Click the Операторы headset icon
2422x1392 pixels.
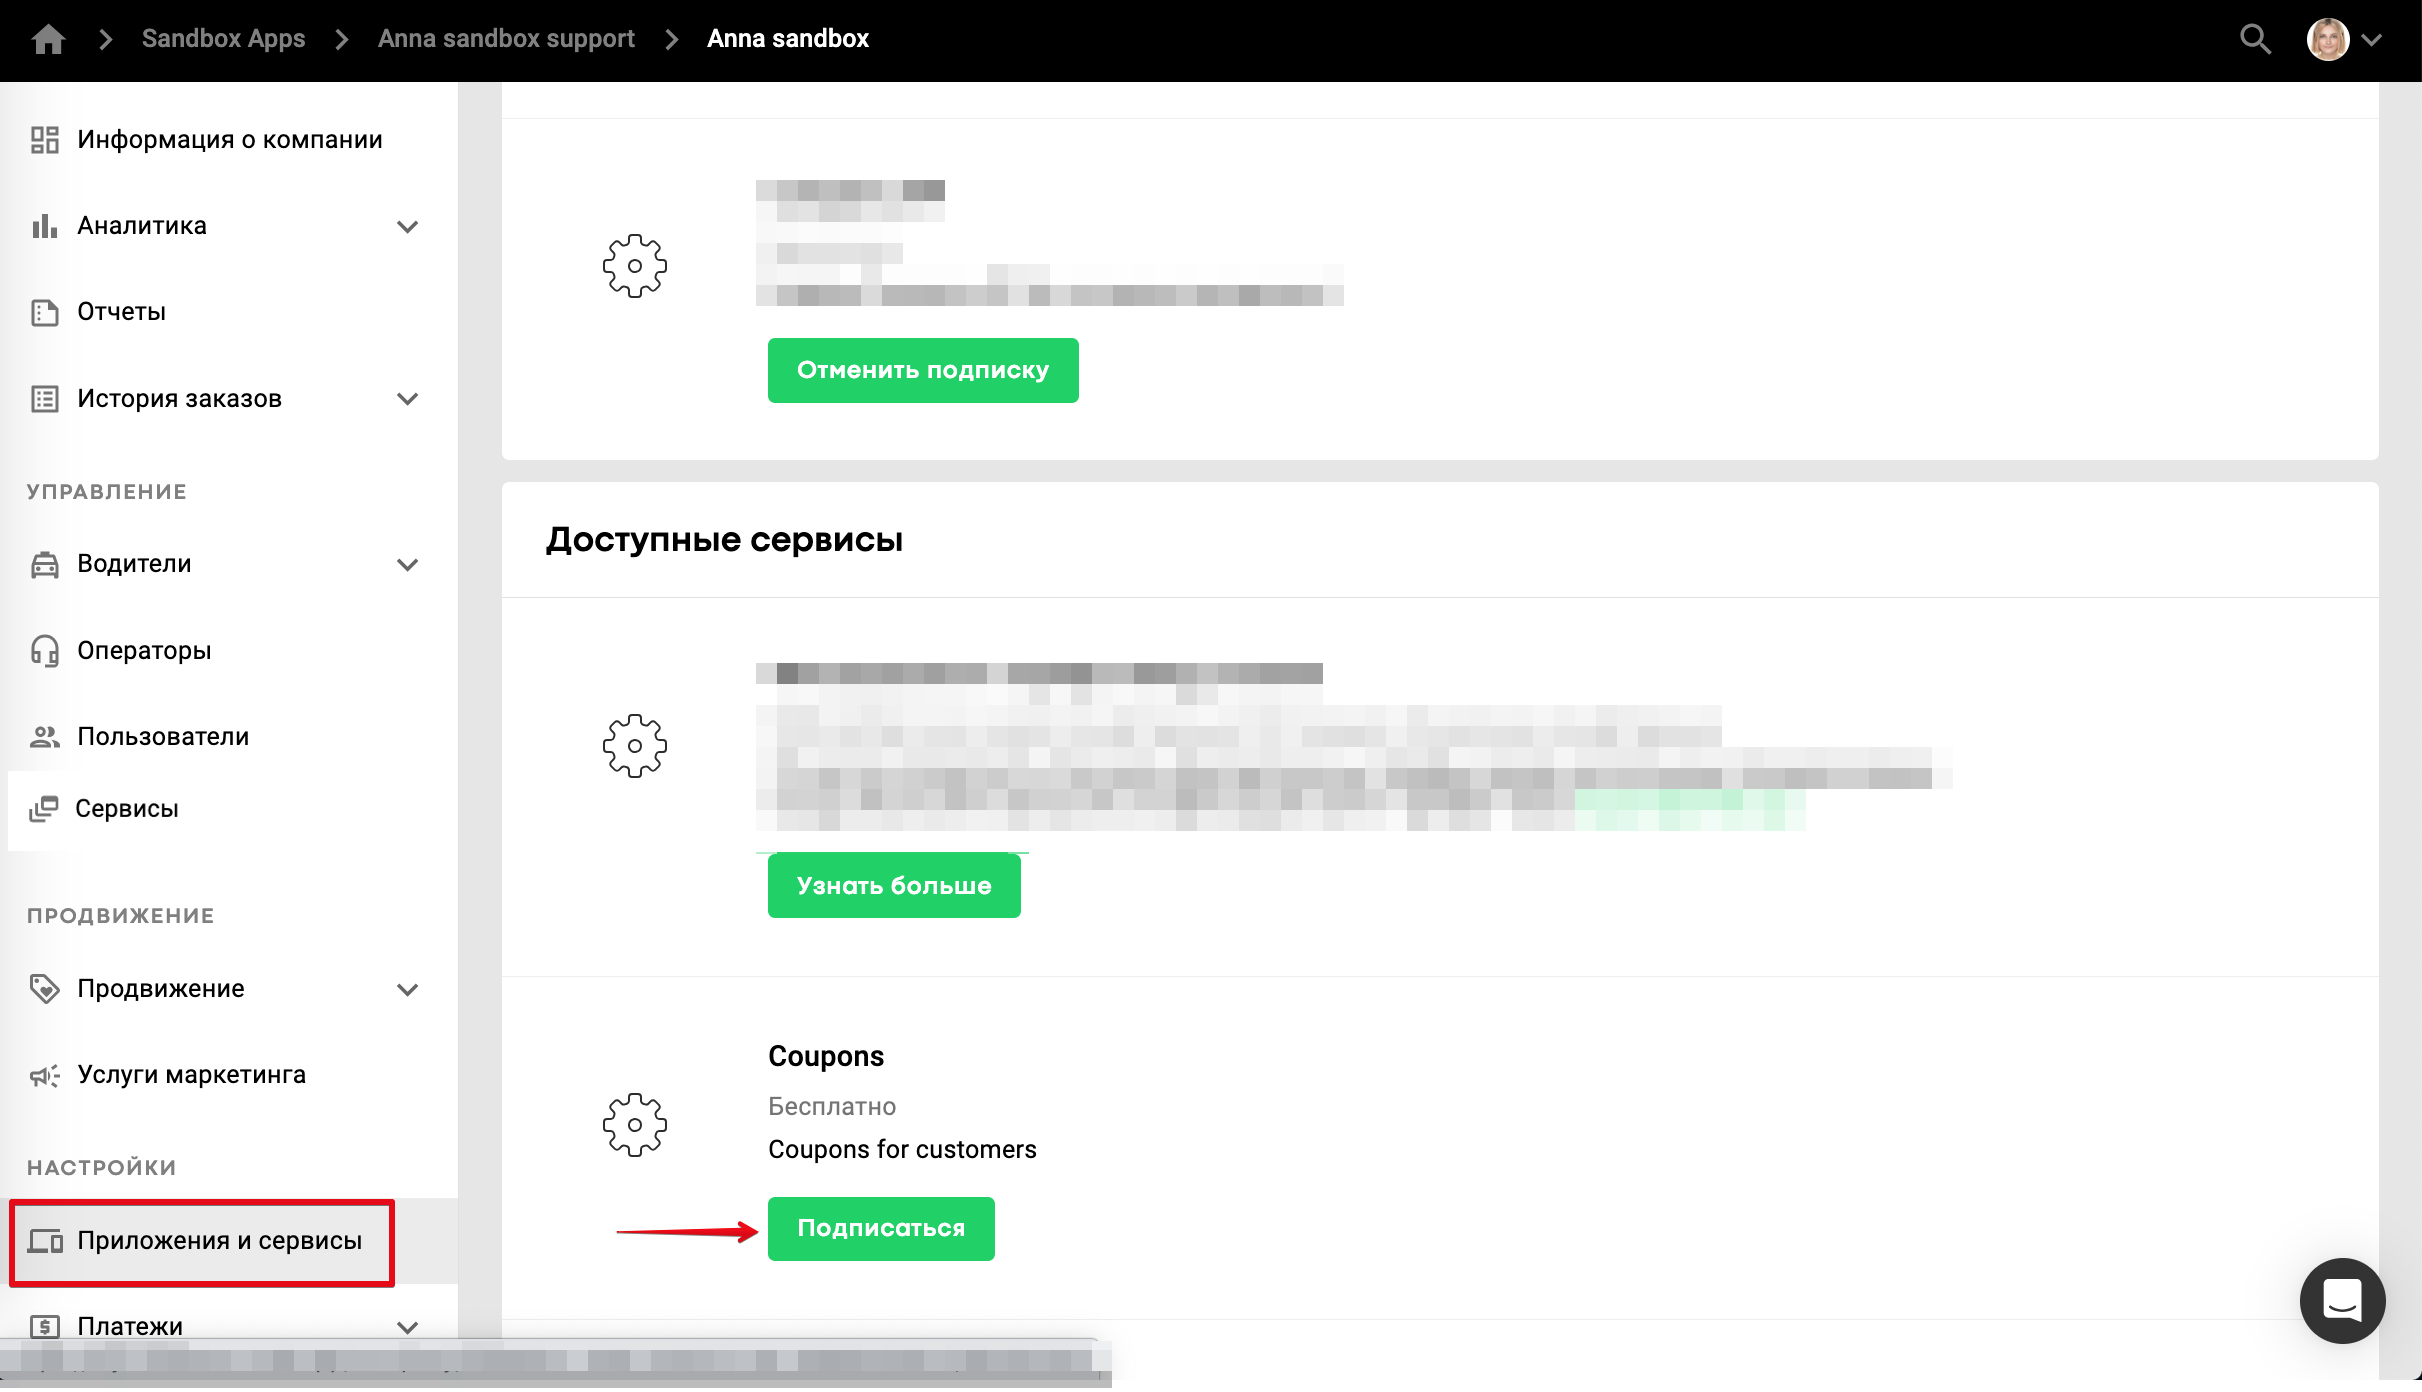tap(44, 651)
